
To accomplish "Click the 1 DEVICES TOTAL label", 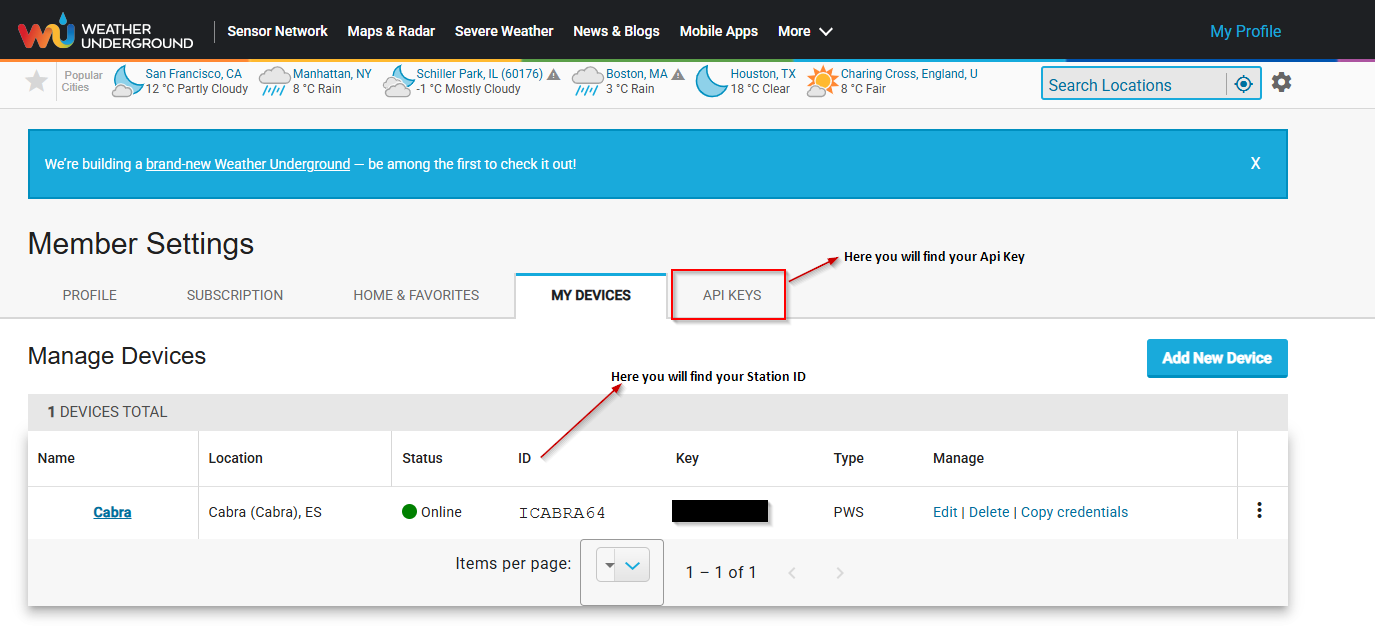I will [107, 412].
